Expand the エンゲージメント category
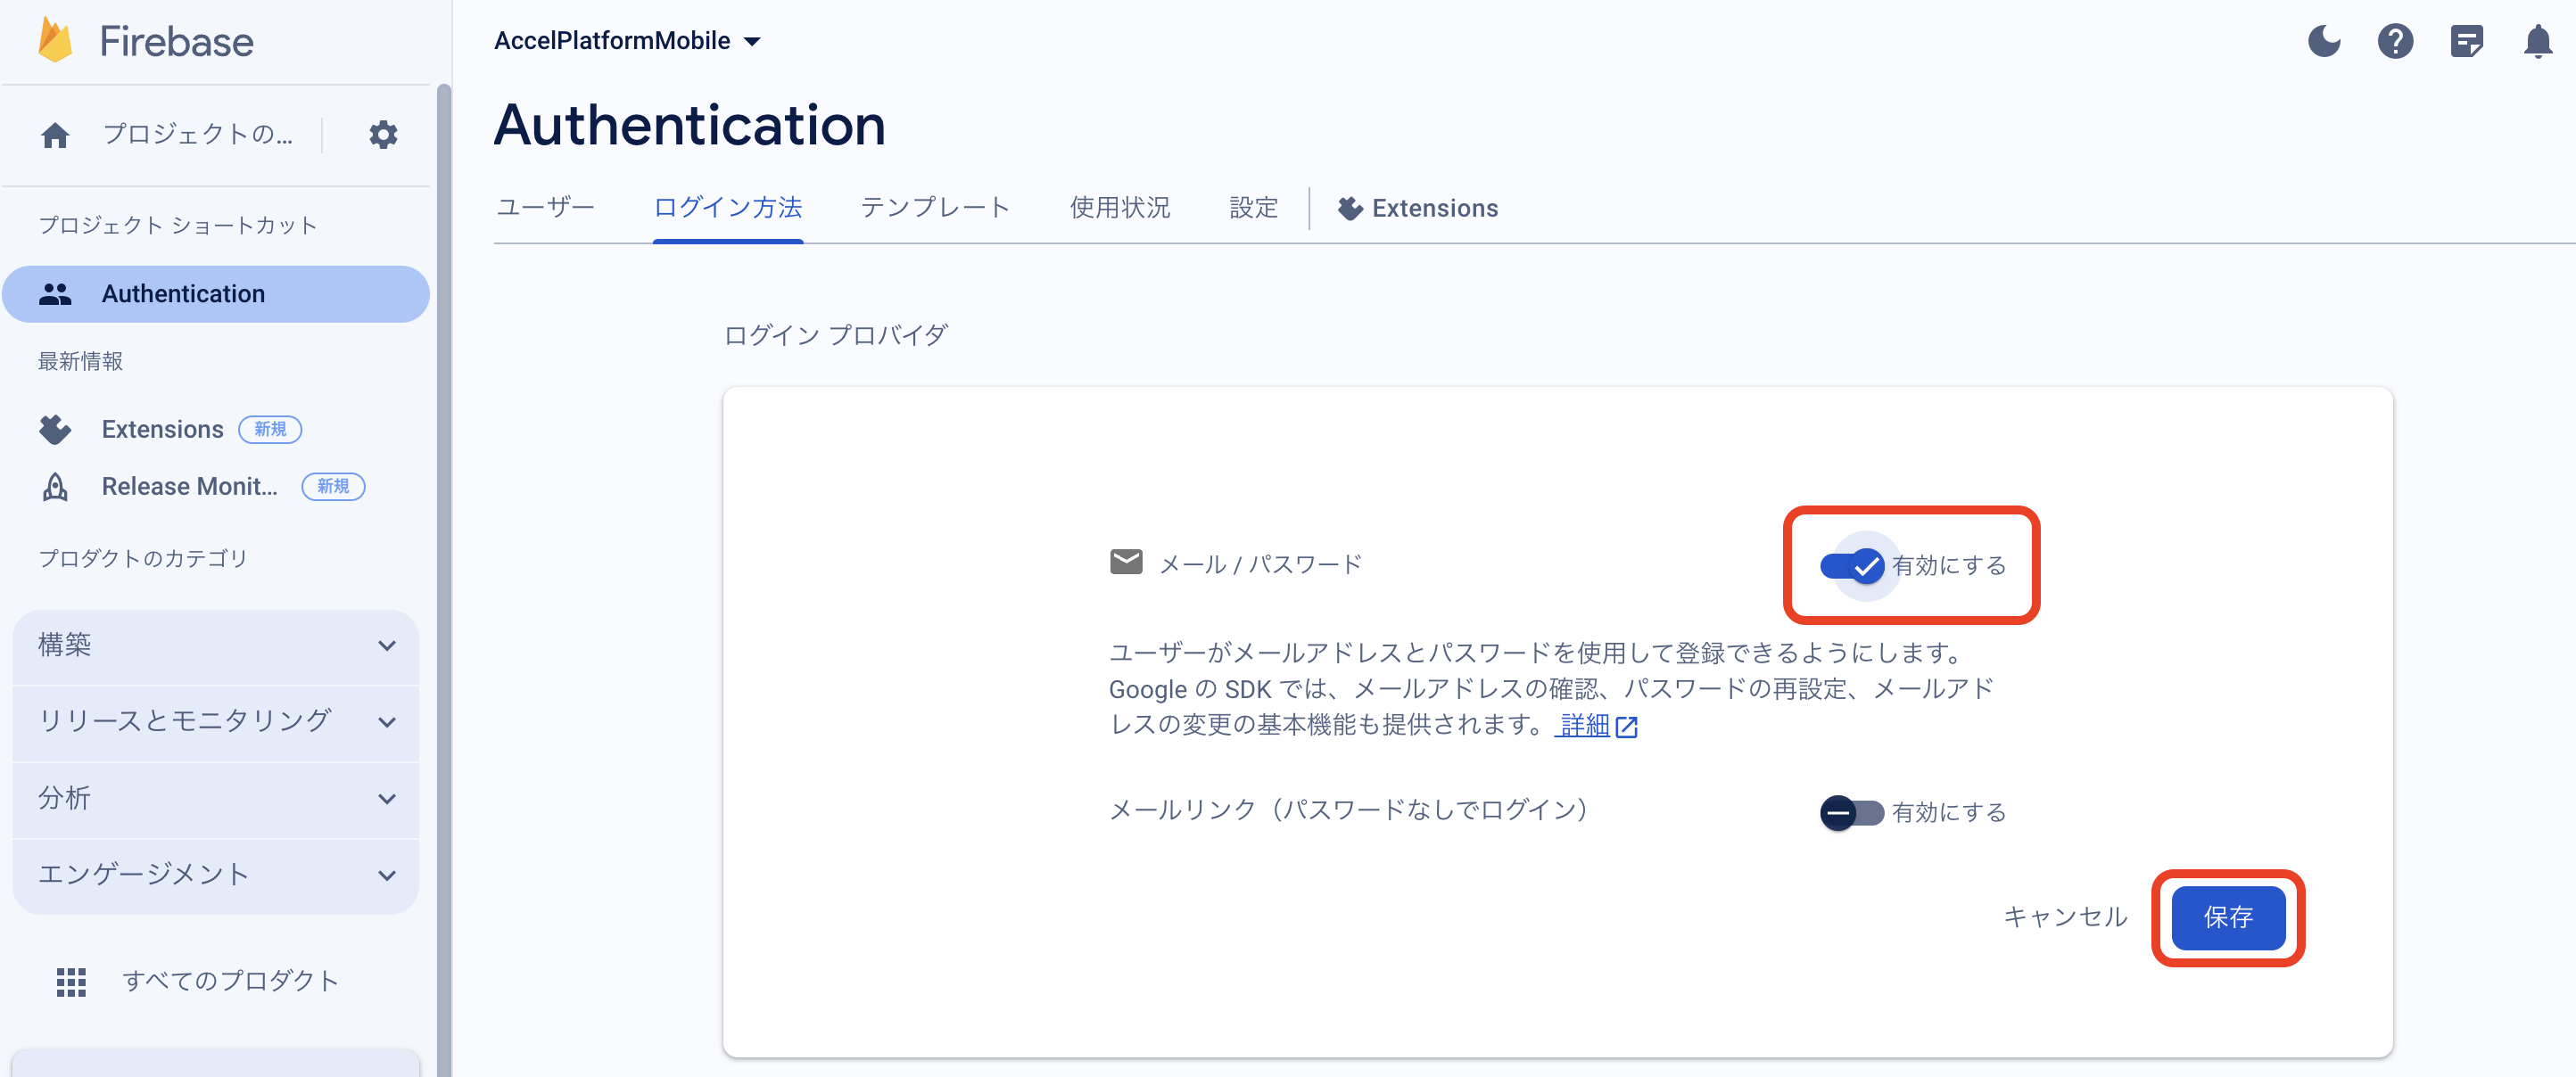2576x1077 pixels. 215,874
